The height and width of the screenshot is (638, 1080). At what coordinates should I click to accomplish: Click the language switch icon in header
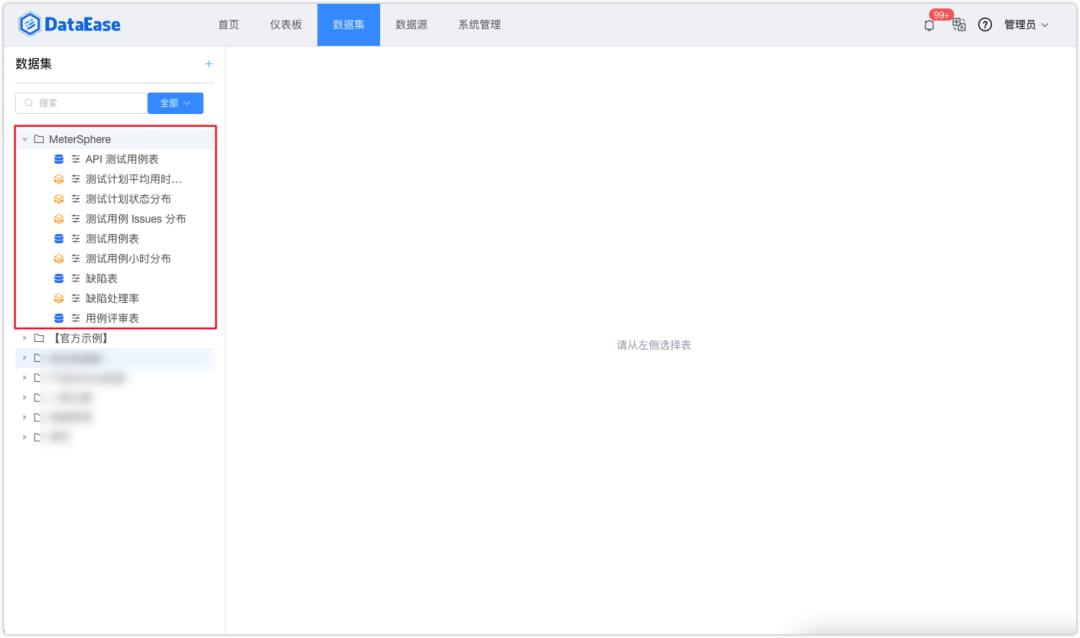coord(958,25)
